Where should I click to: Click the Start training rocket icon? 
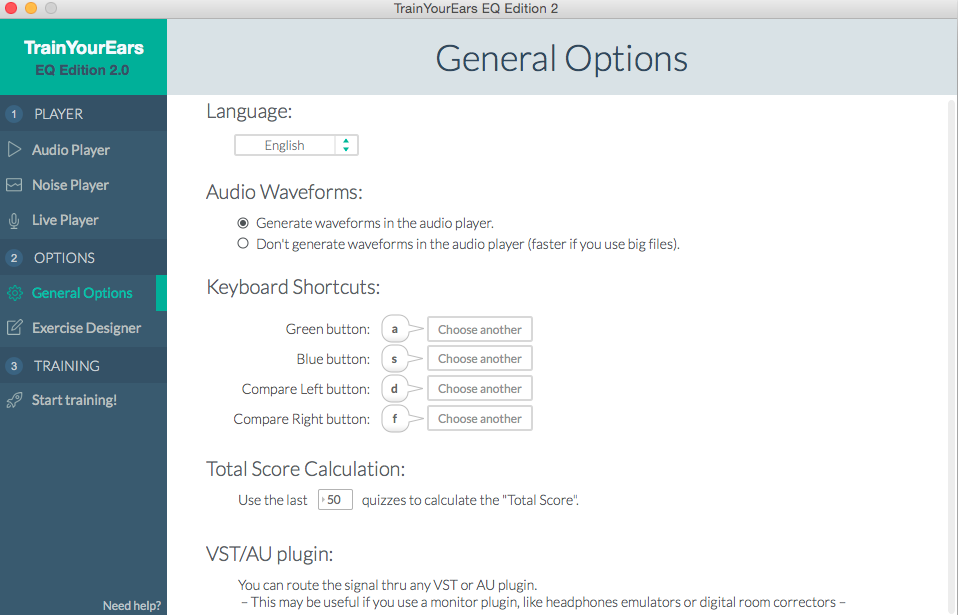click(14, 400)
